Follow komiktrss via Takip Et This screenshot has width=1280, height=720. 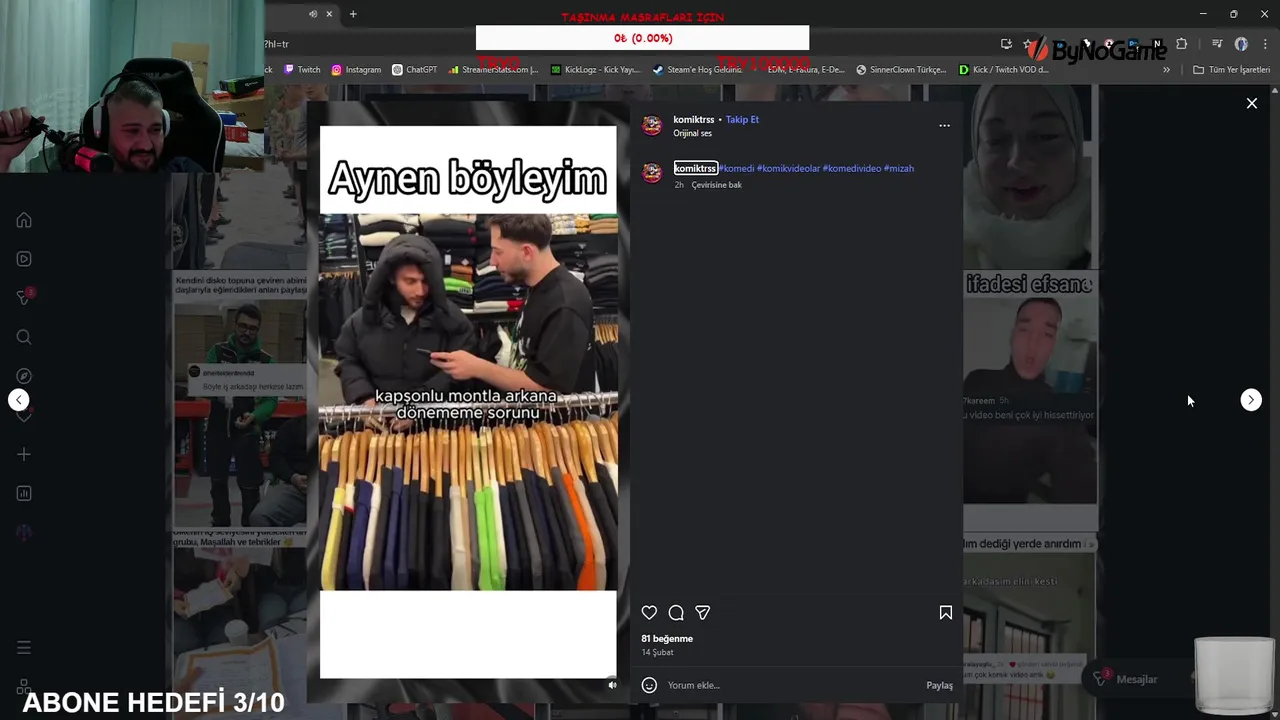click(x=742, y=119)
